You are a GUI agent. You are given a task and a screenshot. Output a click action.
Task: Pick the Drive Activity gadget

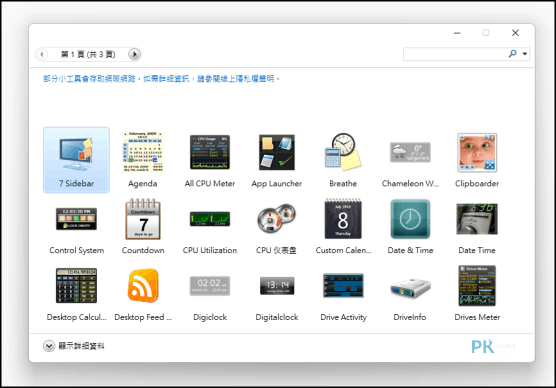[343, 286]
